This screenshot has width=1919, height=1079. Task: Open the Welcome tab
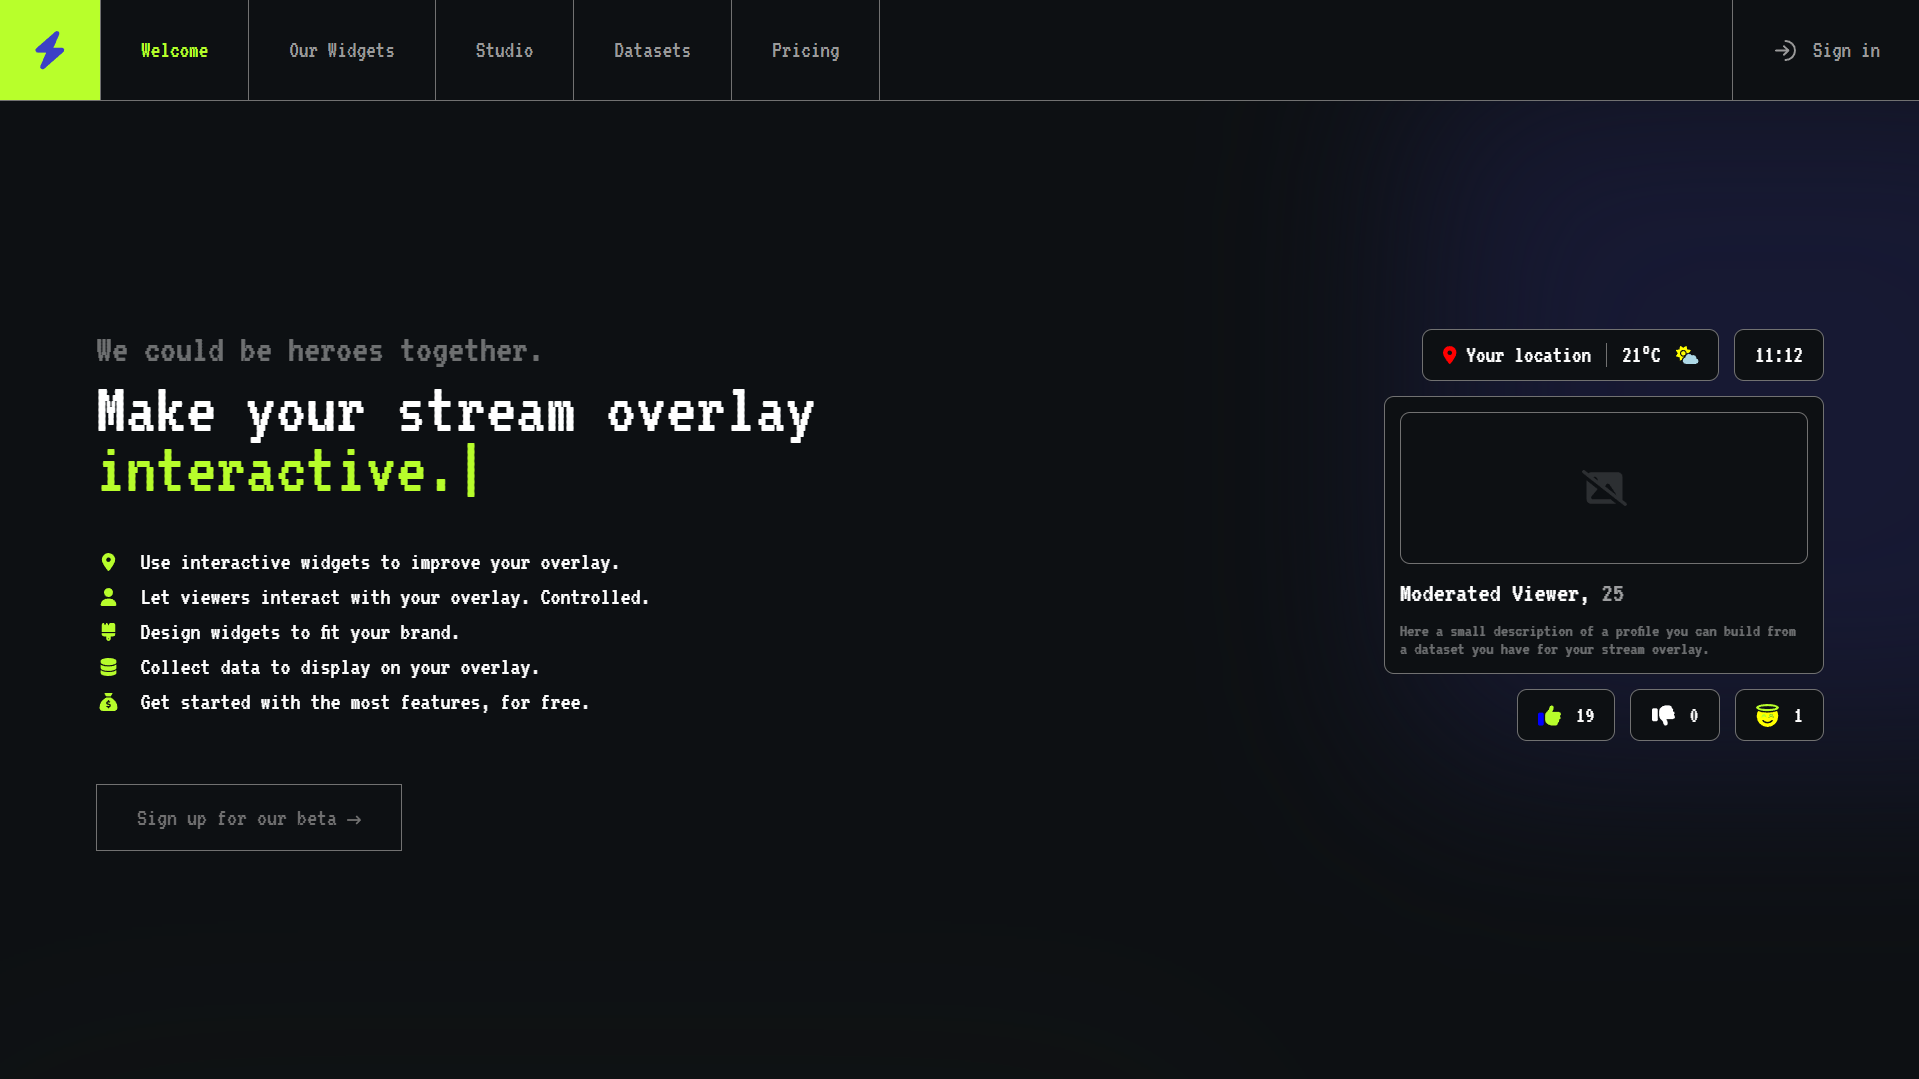click(x=174, y=50)
